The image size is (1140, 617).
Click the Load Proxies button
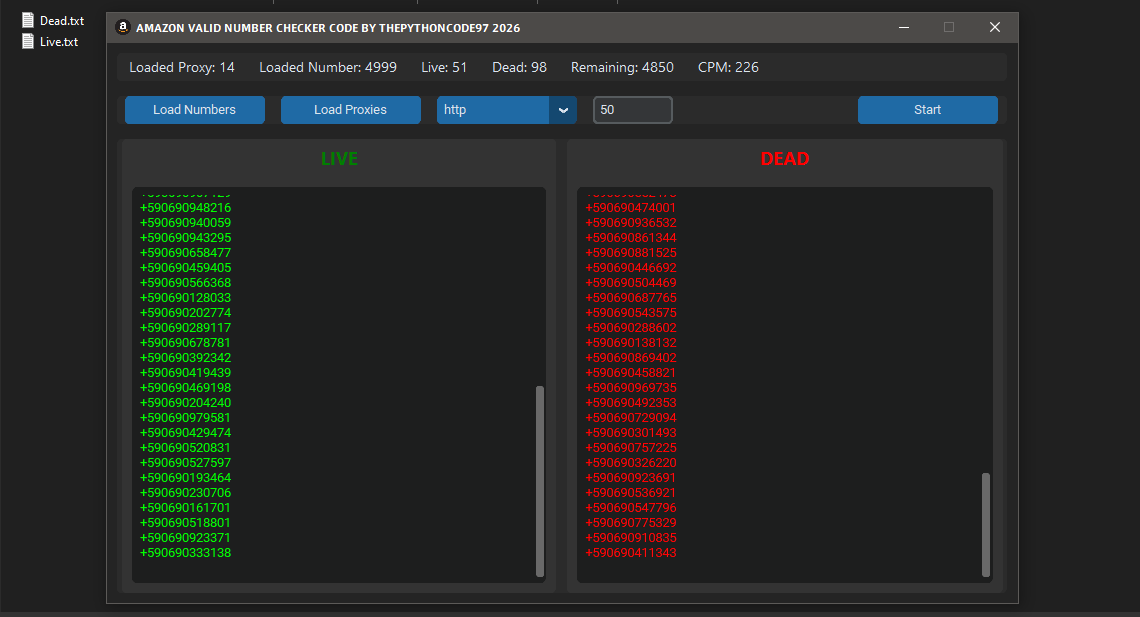[350, 110]
